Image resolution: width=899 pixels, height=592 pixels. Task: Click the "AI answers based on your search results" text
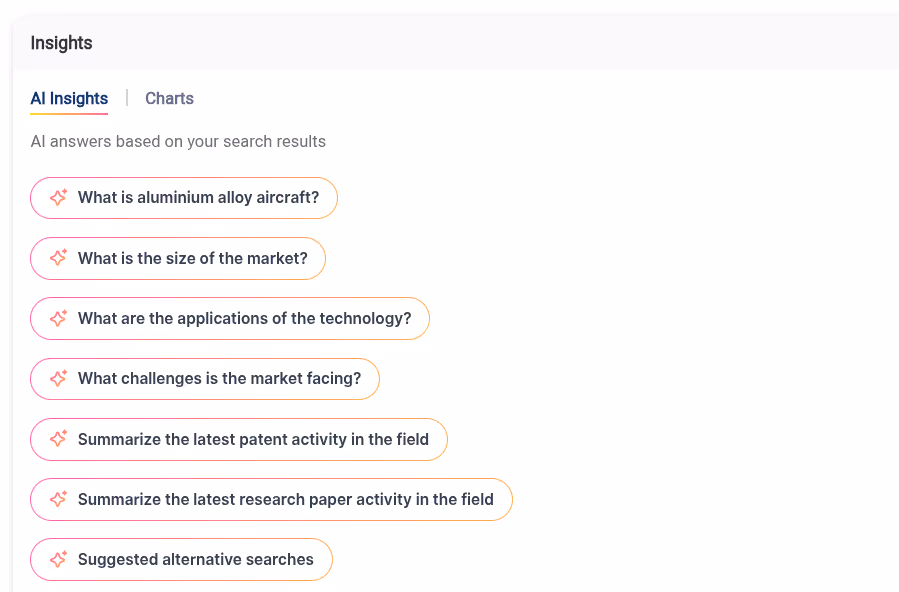coord(178,142)
